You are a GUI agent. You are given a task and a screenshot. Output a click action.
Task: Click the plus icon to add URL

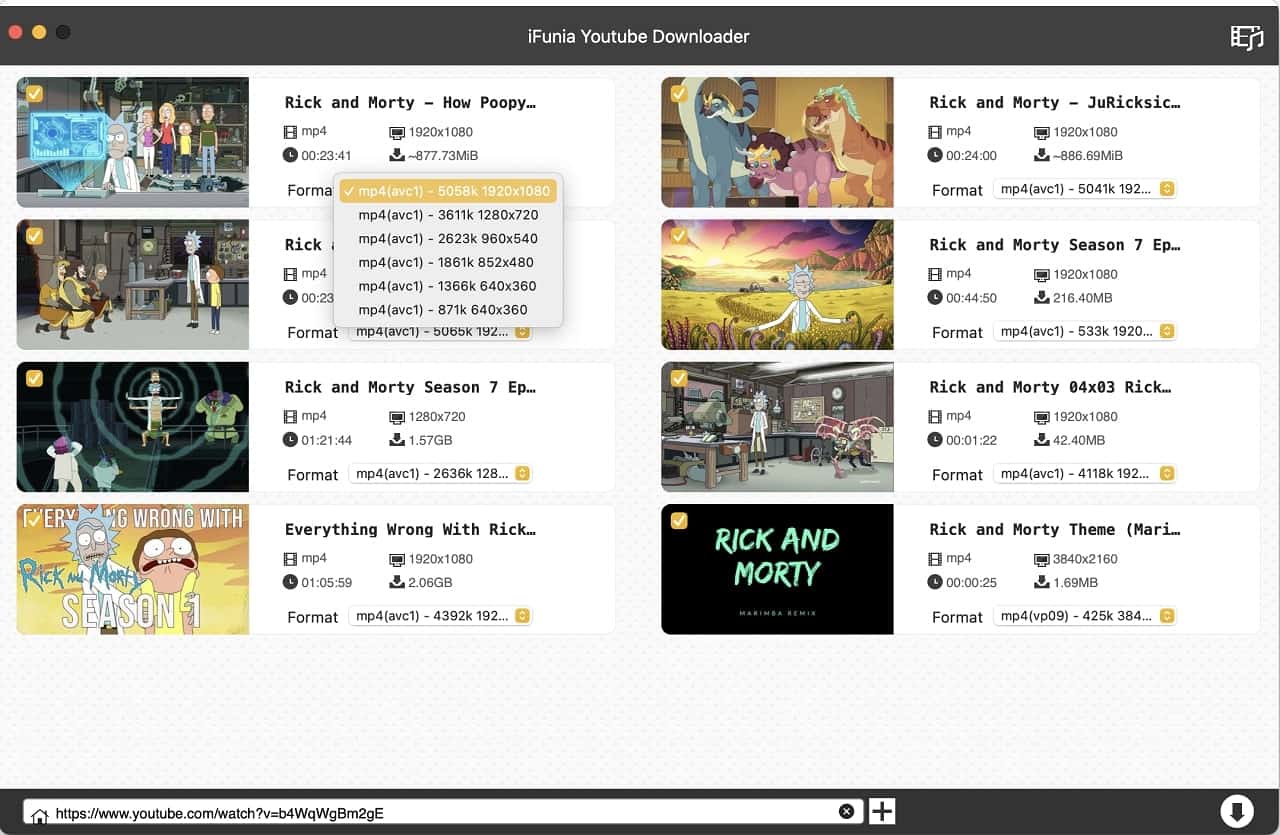pos(881,811)
